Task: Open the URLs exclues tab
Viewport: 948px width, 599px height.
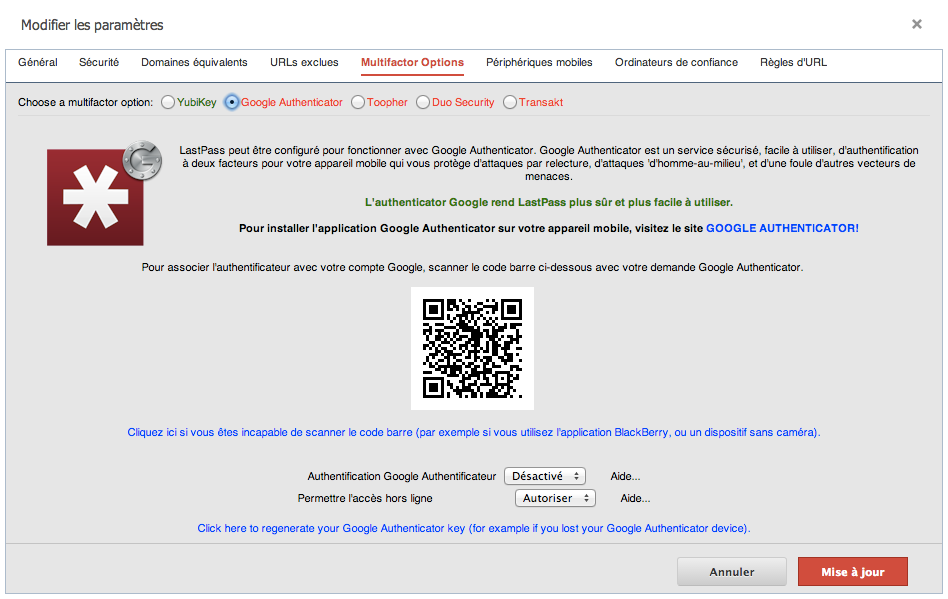Action: pyautogui.click(x=304, y=62)
